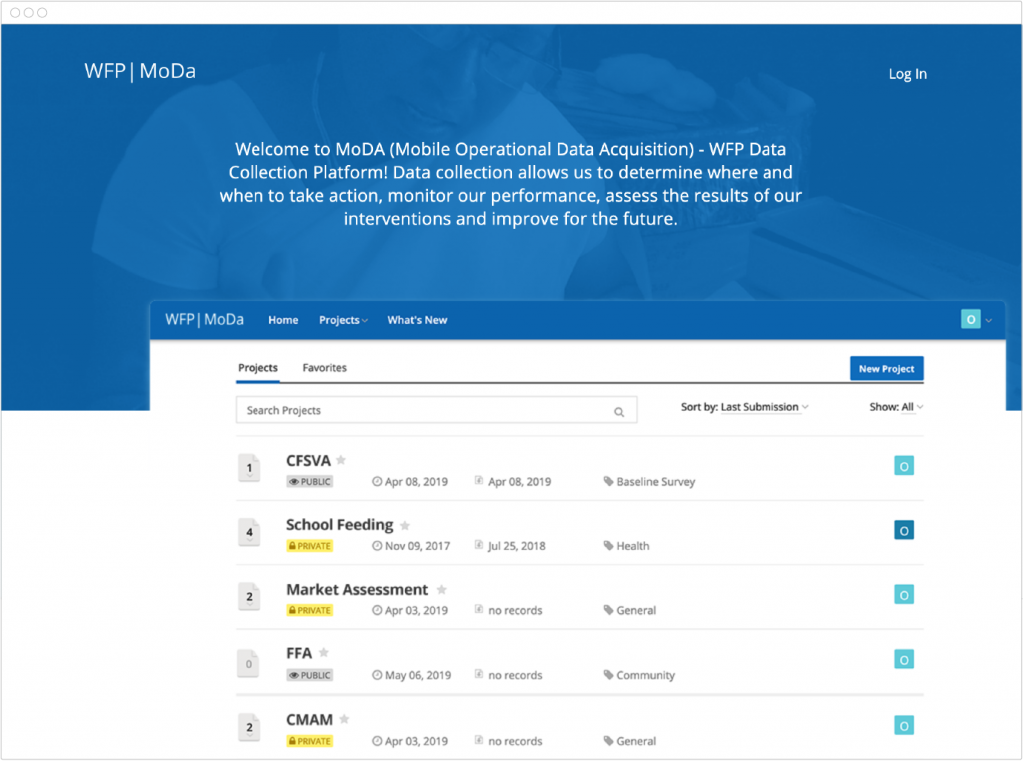Viewport: 1024px width, 761px height.
Task: Click the New Project button
Action: pyautogui.click(x=886, y=368)
